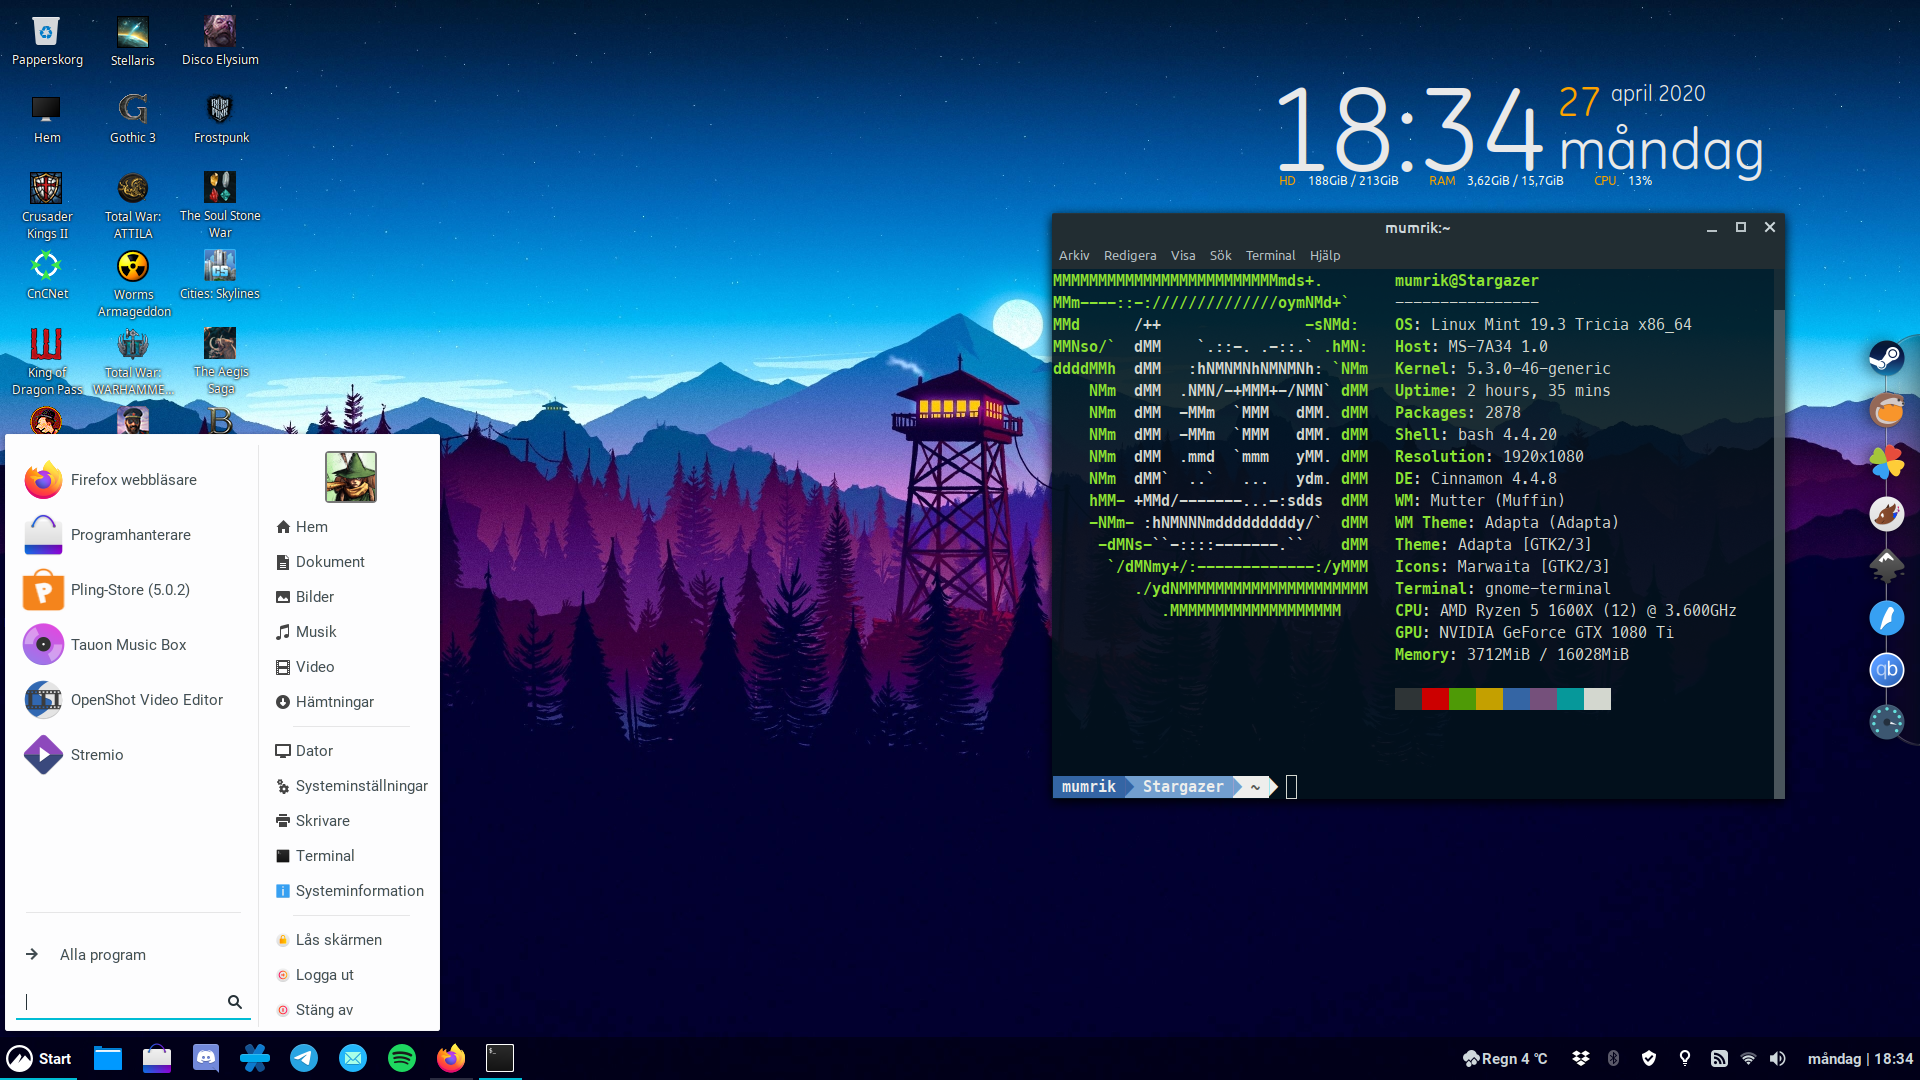Screen dimensions: 1920x1080
Task: Click the Dropbox tray icon
Action: tap(1581, 1058)
